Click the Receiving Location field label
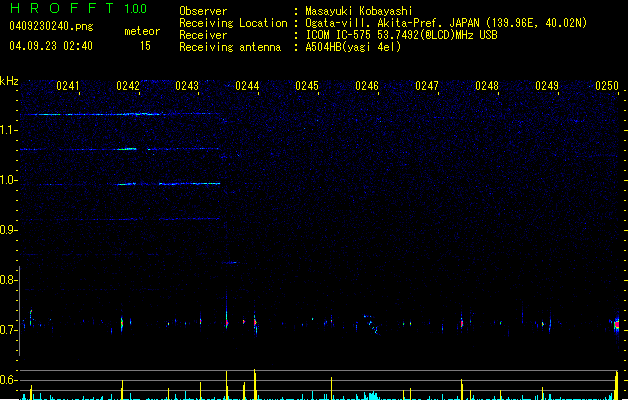 tap(233, 23)
